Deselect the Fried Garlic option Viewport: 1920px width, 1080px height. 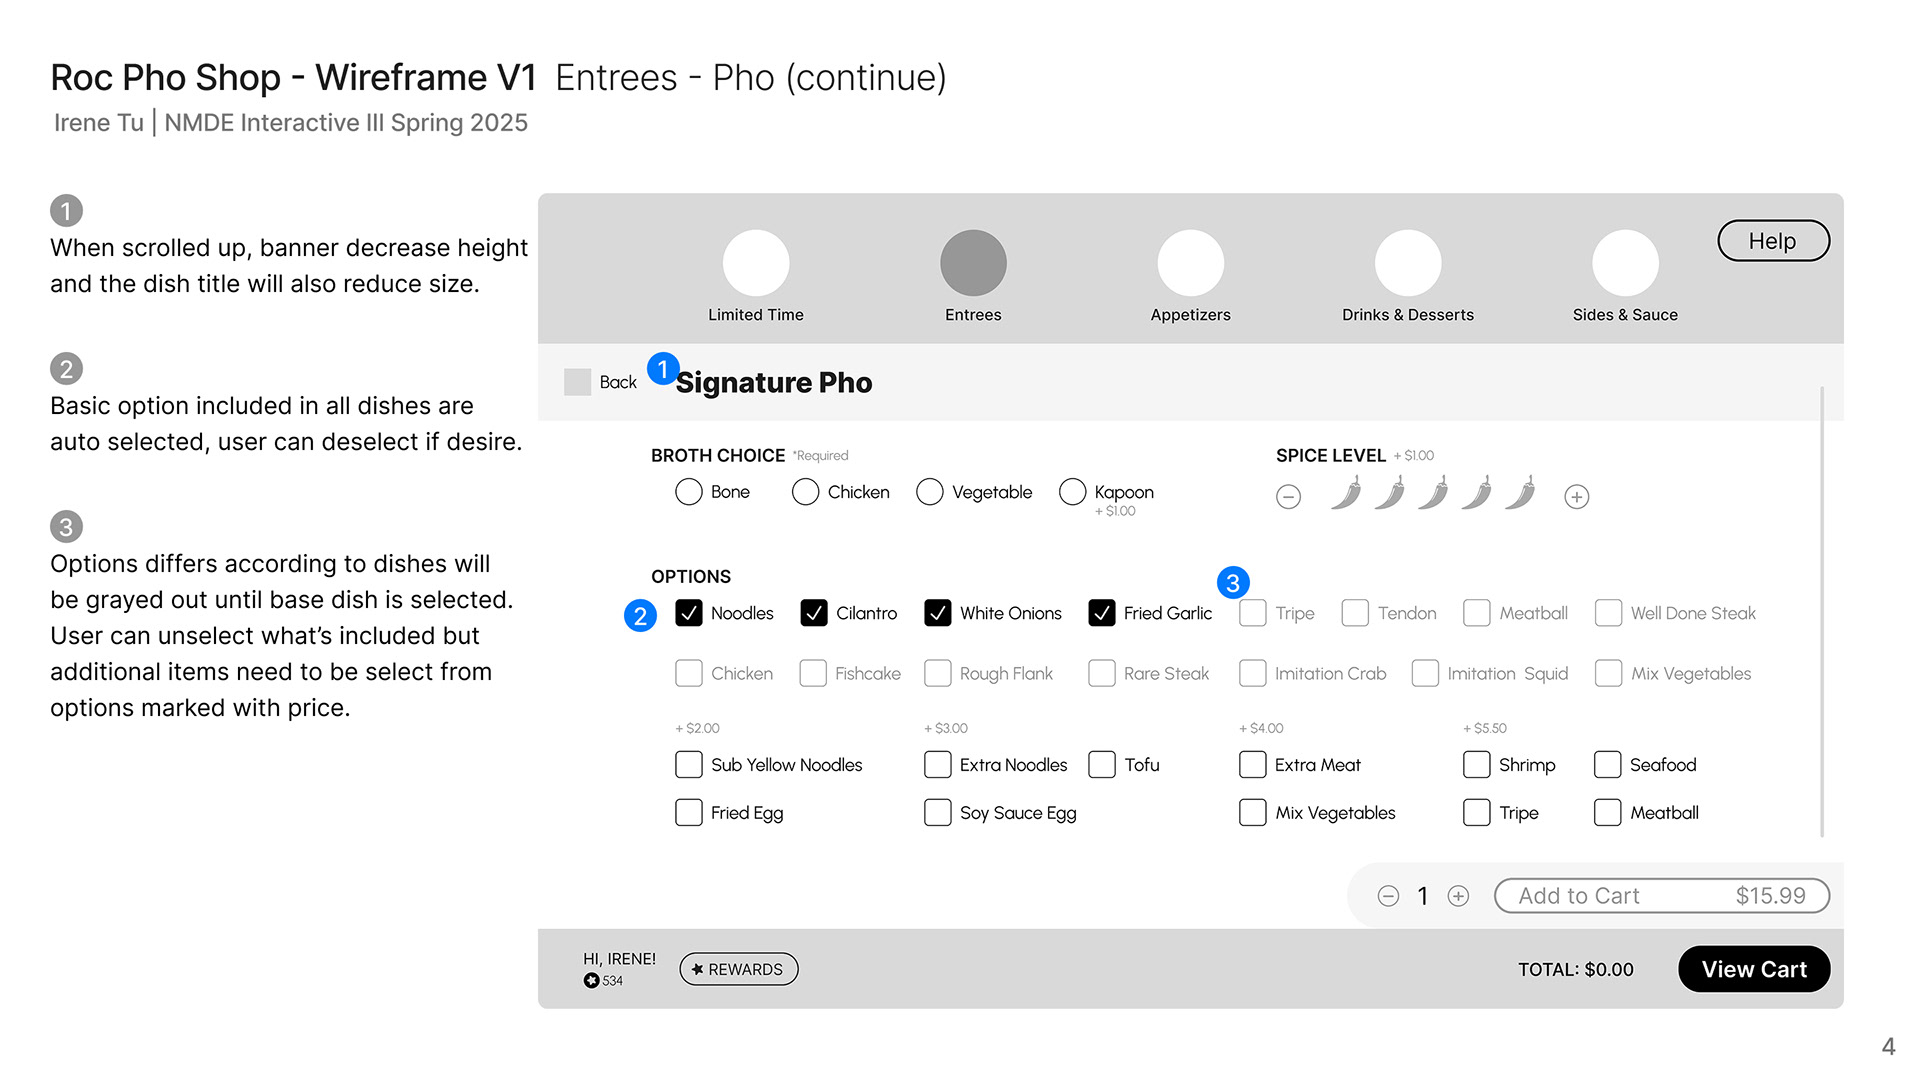click(x=1101, y=613)
